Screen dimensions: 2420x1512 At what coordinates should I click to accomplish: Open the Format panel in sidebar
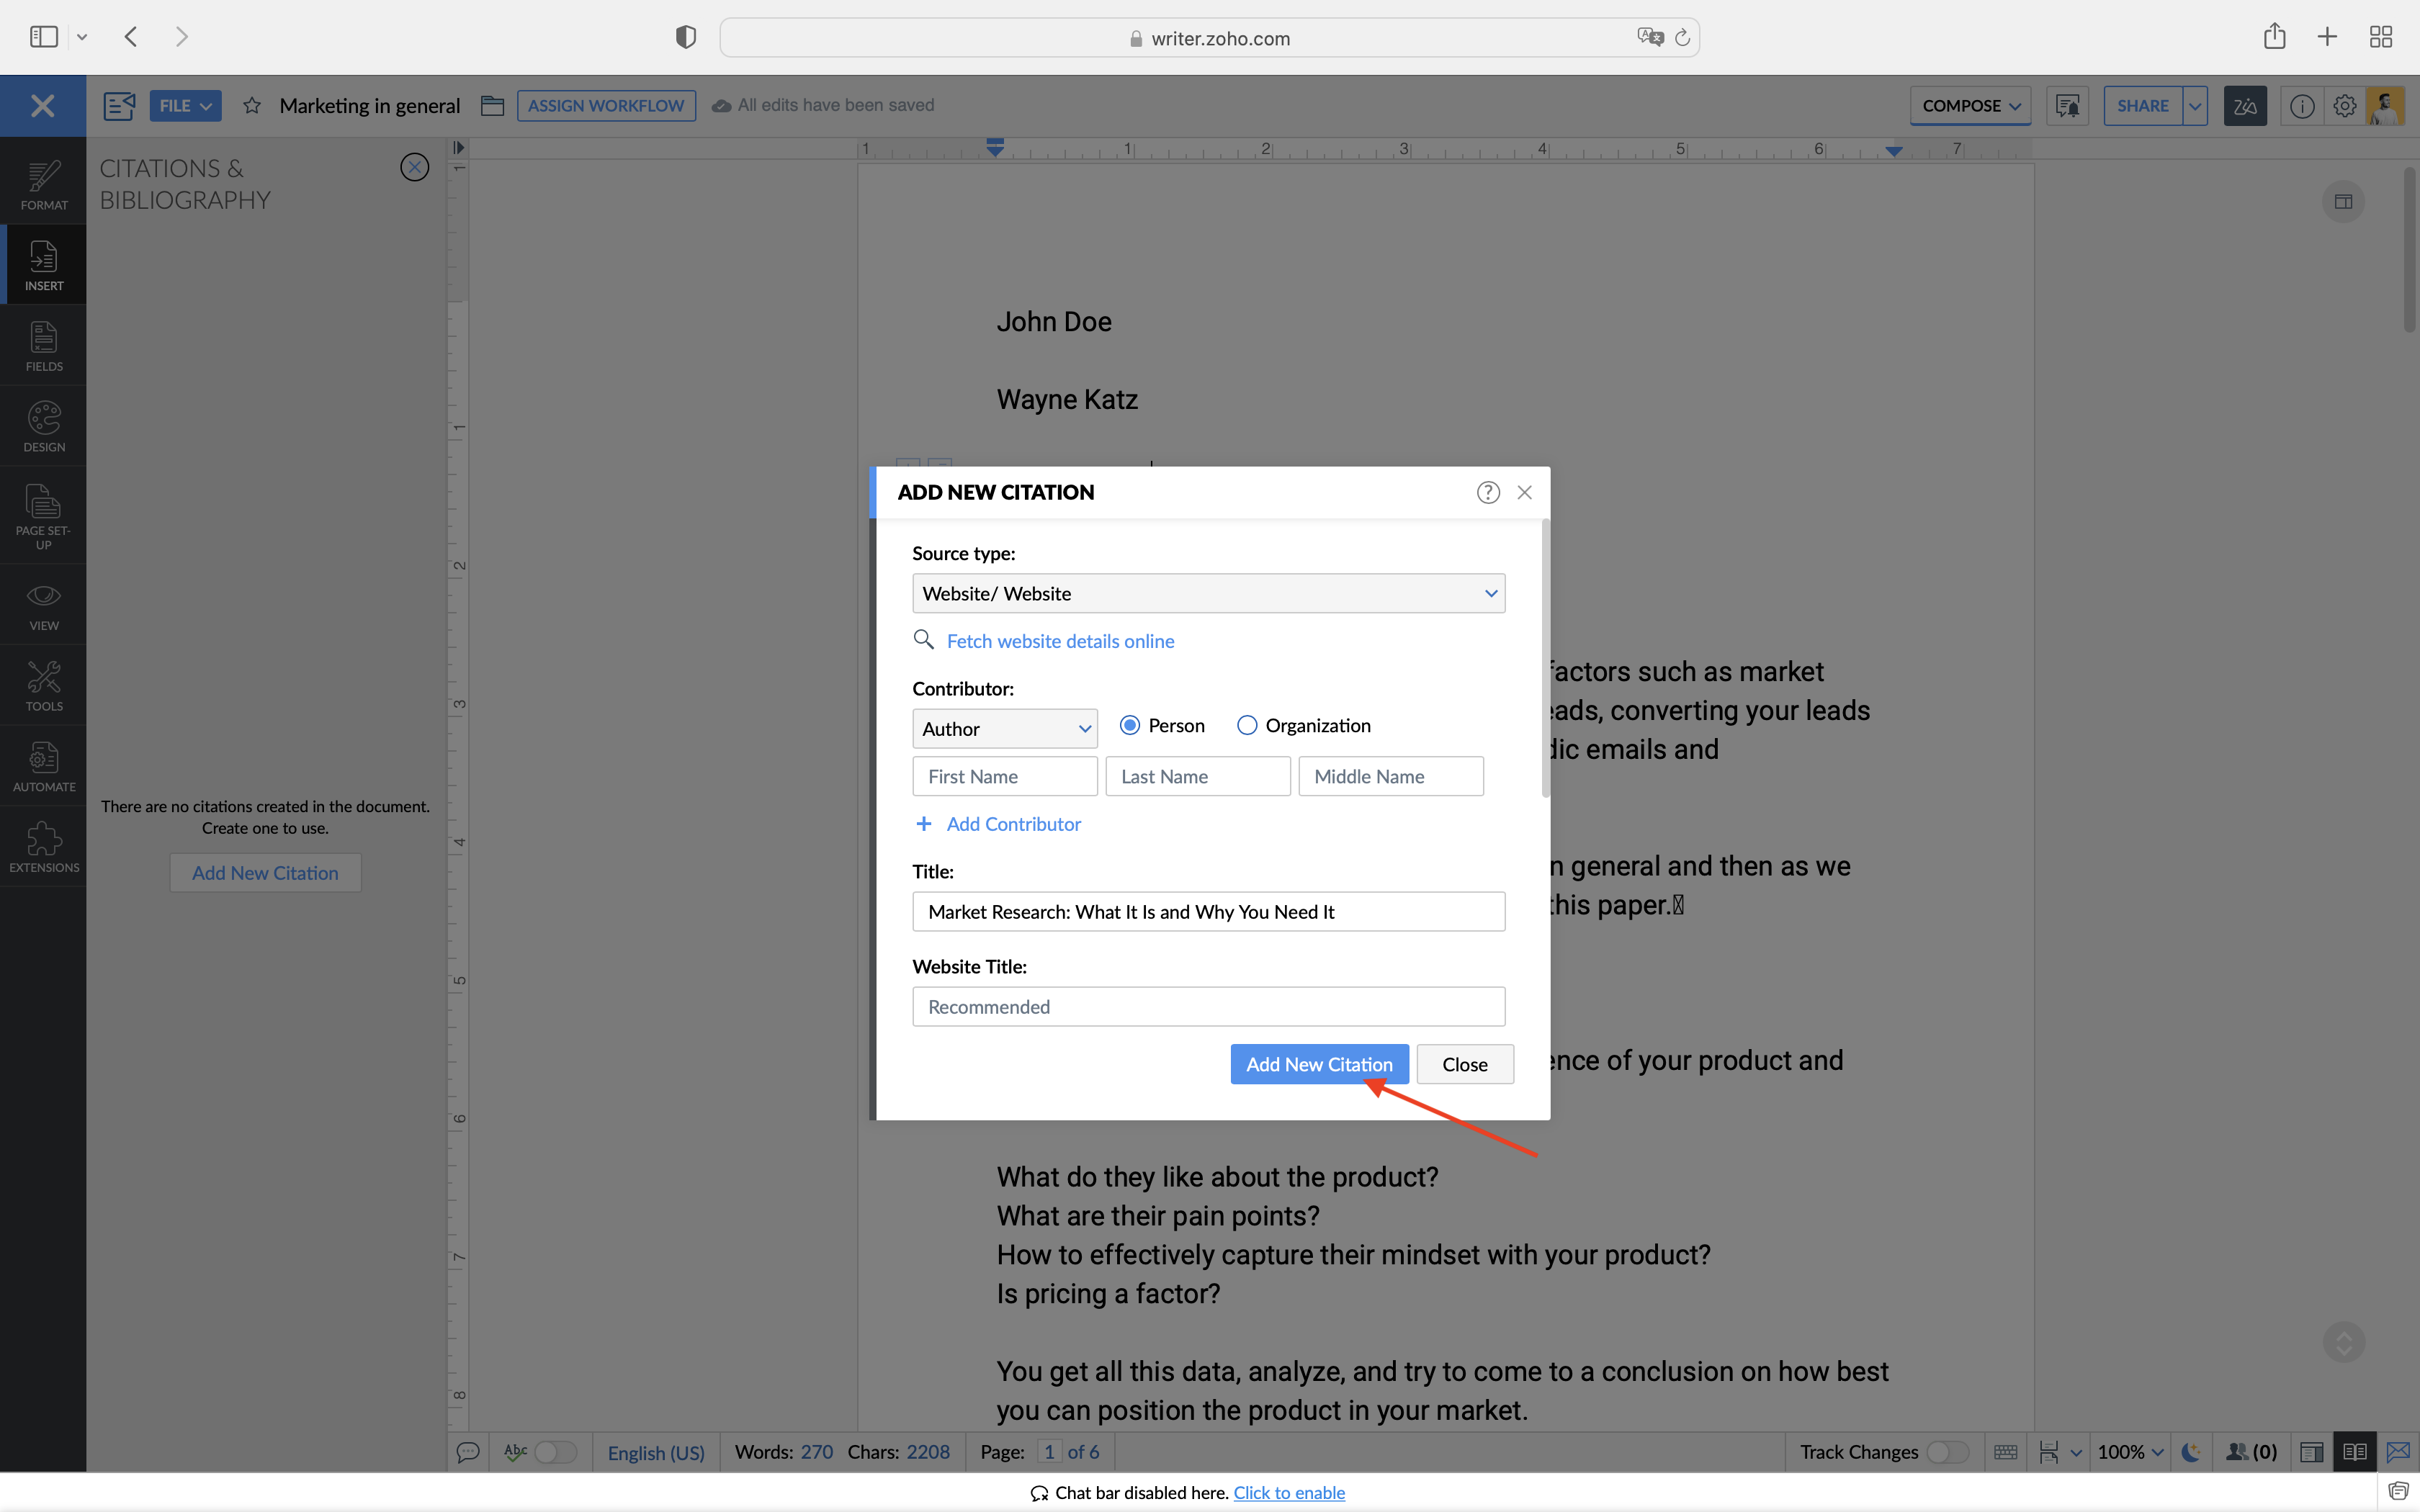tap(43, 185)
